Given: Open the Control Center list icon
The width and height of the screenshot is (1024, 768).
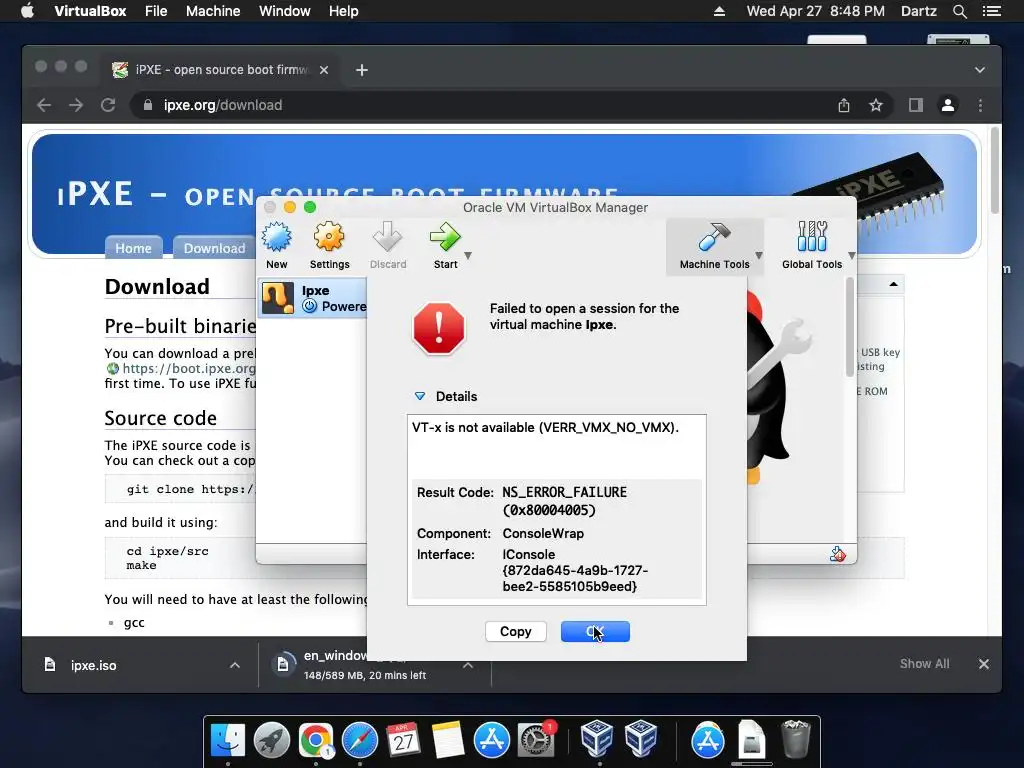Looking at the screenshot, I should (x=991, y=11).
